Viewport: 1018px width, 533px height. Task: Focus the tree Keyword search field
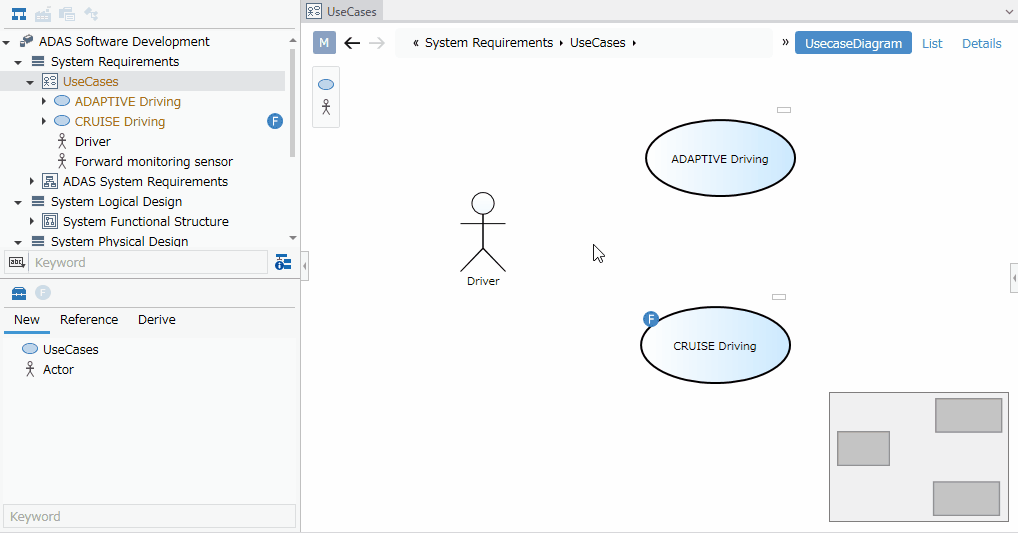148,262
